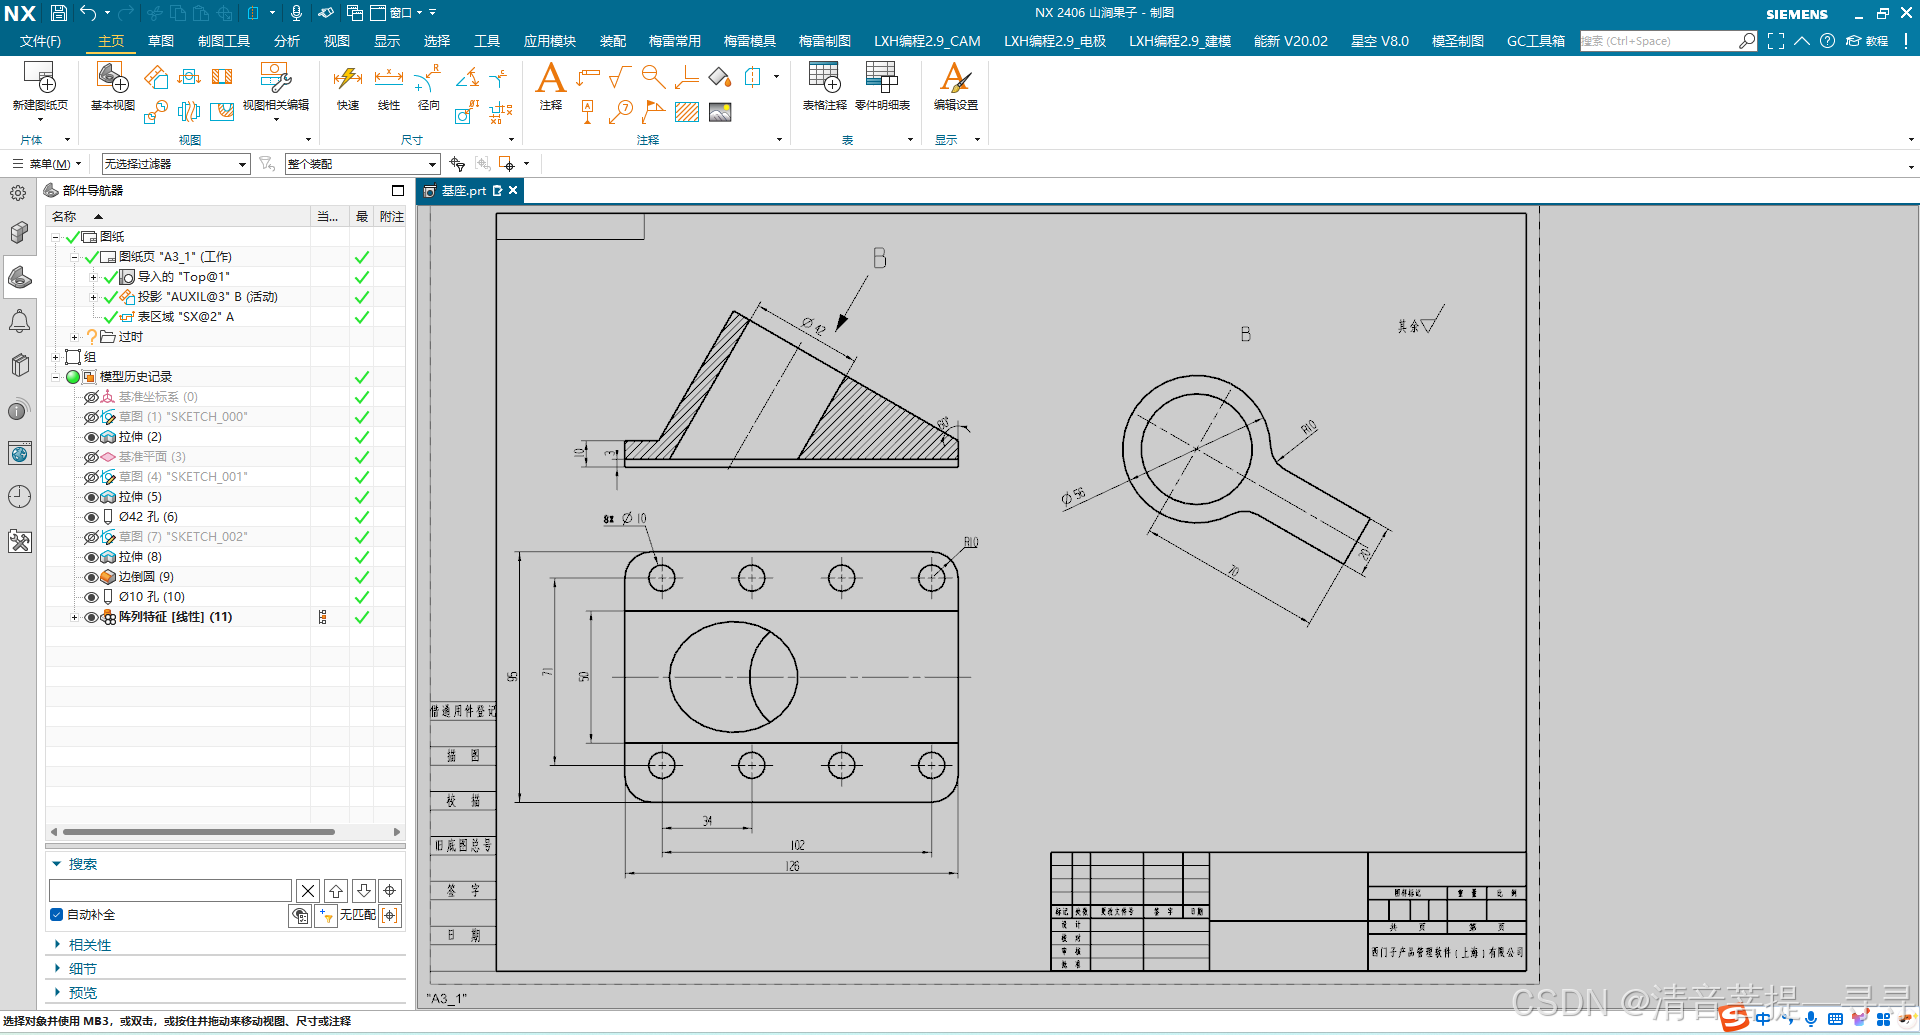Clear the navigator search with X
The width and height of the screenshot is (1920, 1035).
(x=308, y=890)
